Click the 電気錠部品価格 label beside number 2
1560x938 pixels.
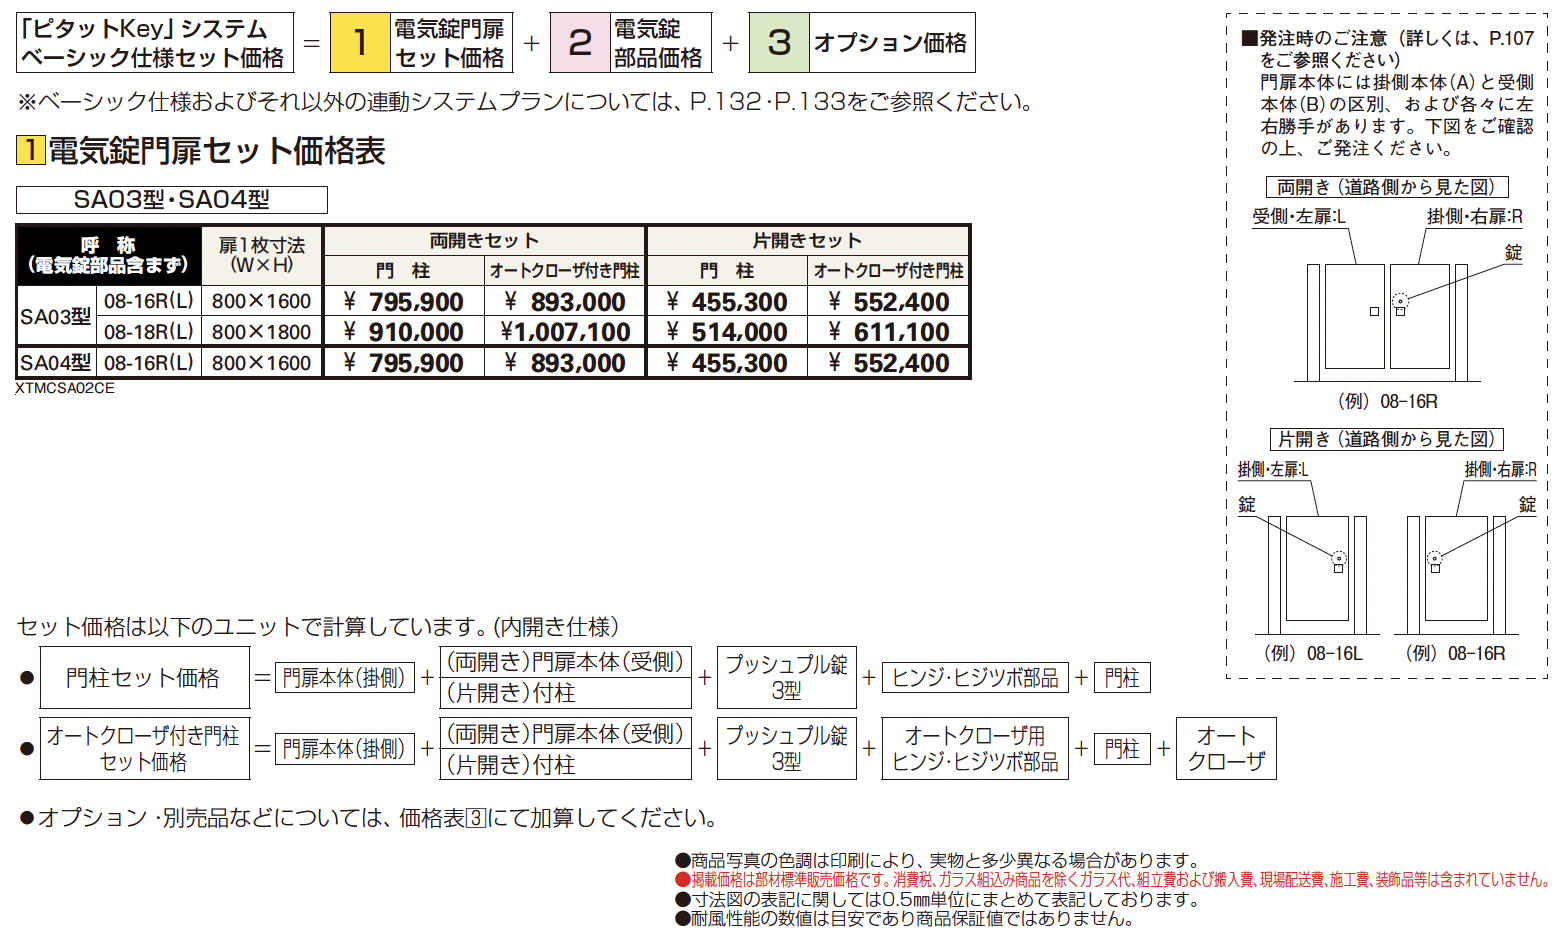point(659,43)
